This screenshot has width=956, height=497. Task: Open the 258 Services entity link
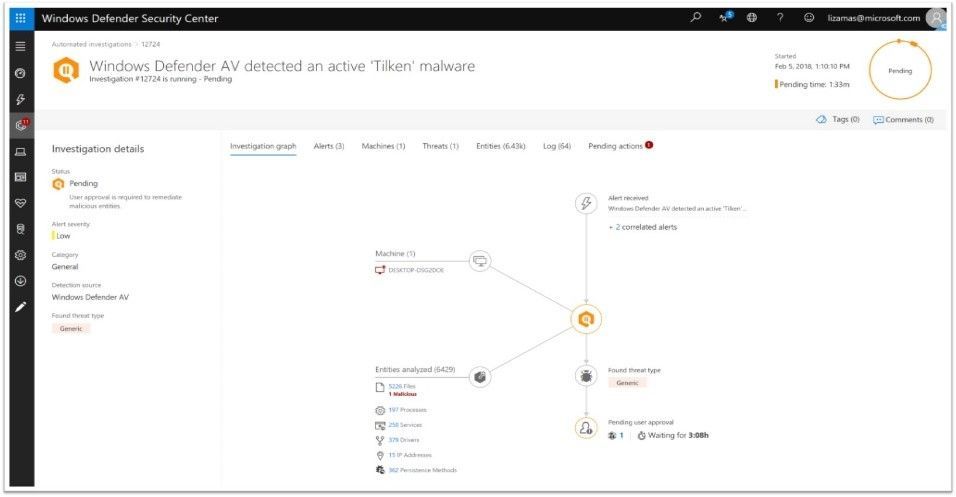pyautogui.click(x=405, y=425)
